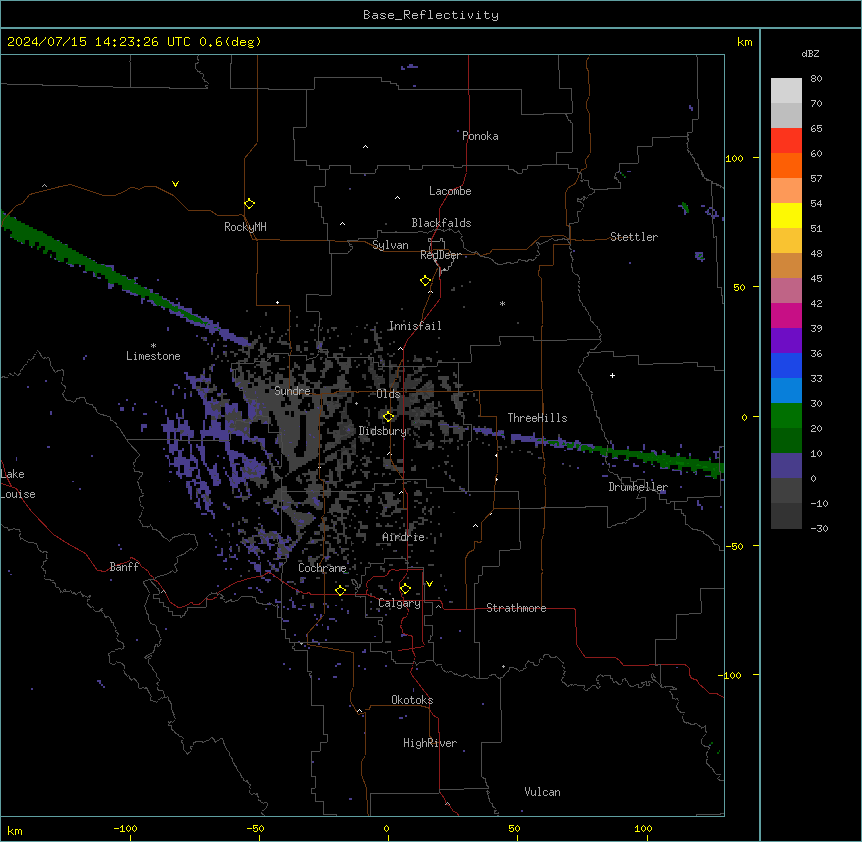
Task: Click the Strathmore label
Action: pyautogui.click(x=516, y=608)
